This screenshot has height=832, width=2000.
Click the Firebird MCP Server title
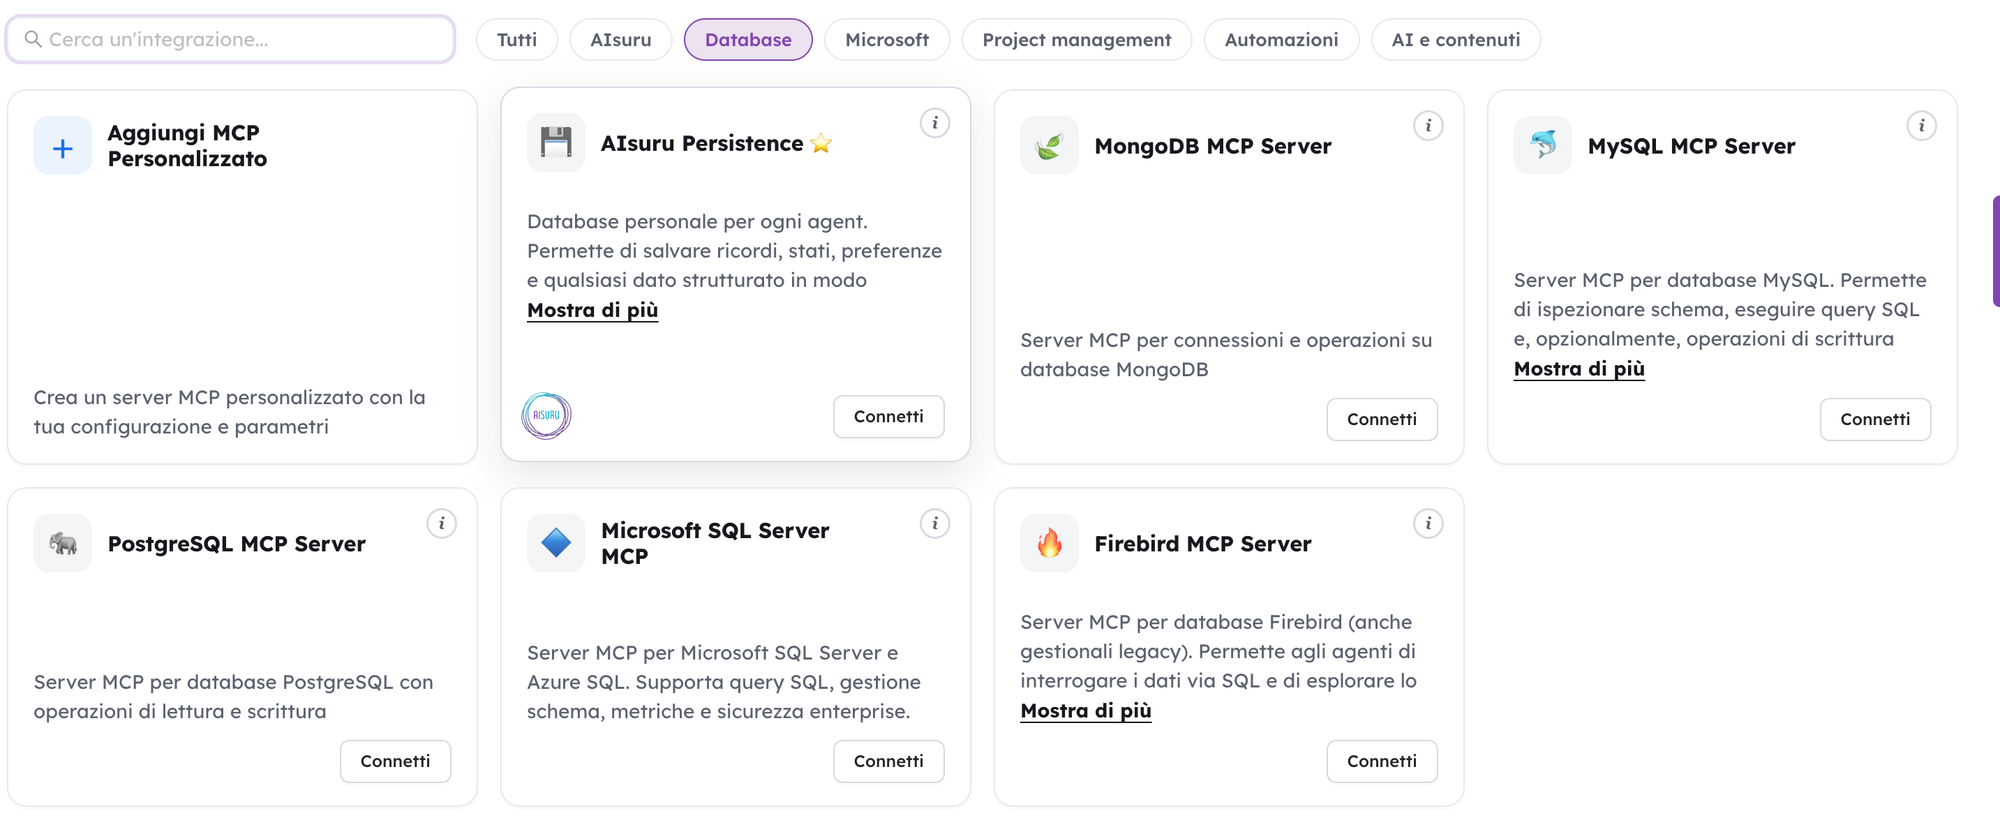(1203, 544)
